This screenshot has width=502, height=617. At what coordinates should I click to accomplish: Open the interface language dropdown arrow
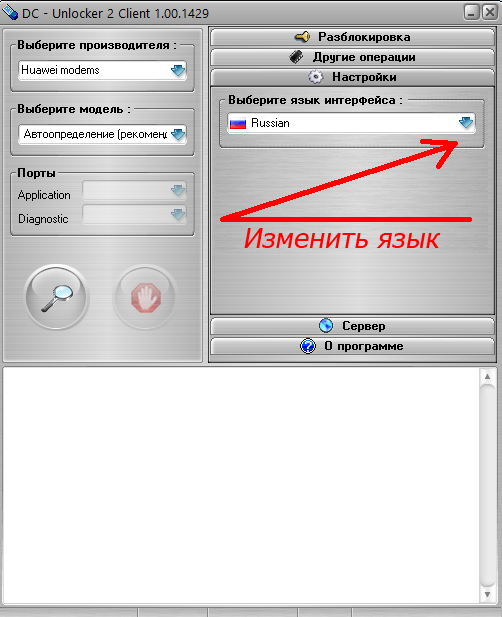[466, 123]
